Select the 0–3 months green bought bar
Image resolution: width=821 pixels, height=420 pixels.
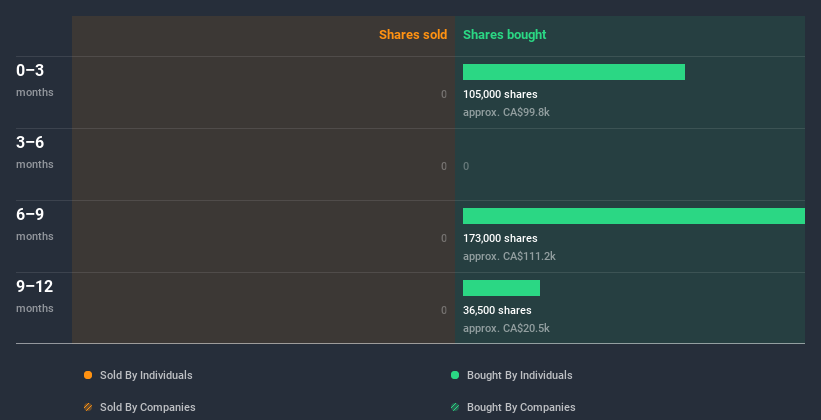pos(574,72)
